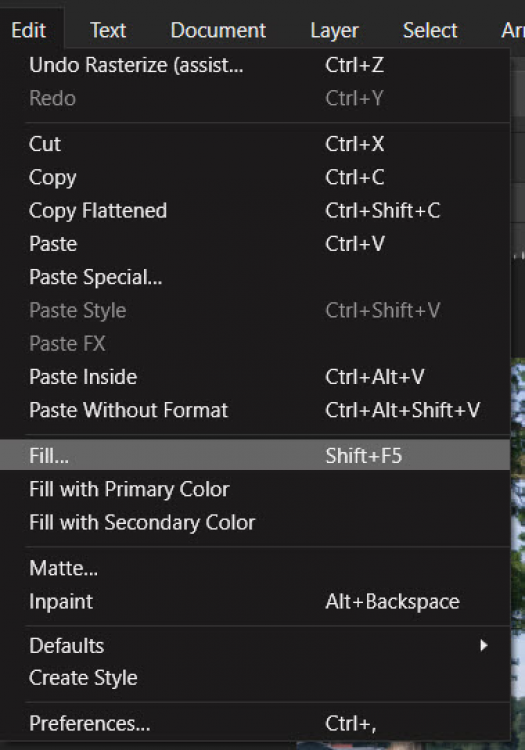Screen dimensions: 525x750
Task: Open the Edit menu
Action: click(x=29, y=31)
